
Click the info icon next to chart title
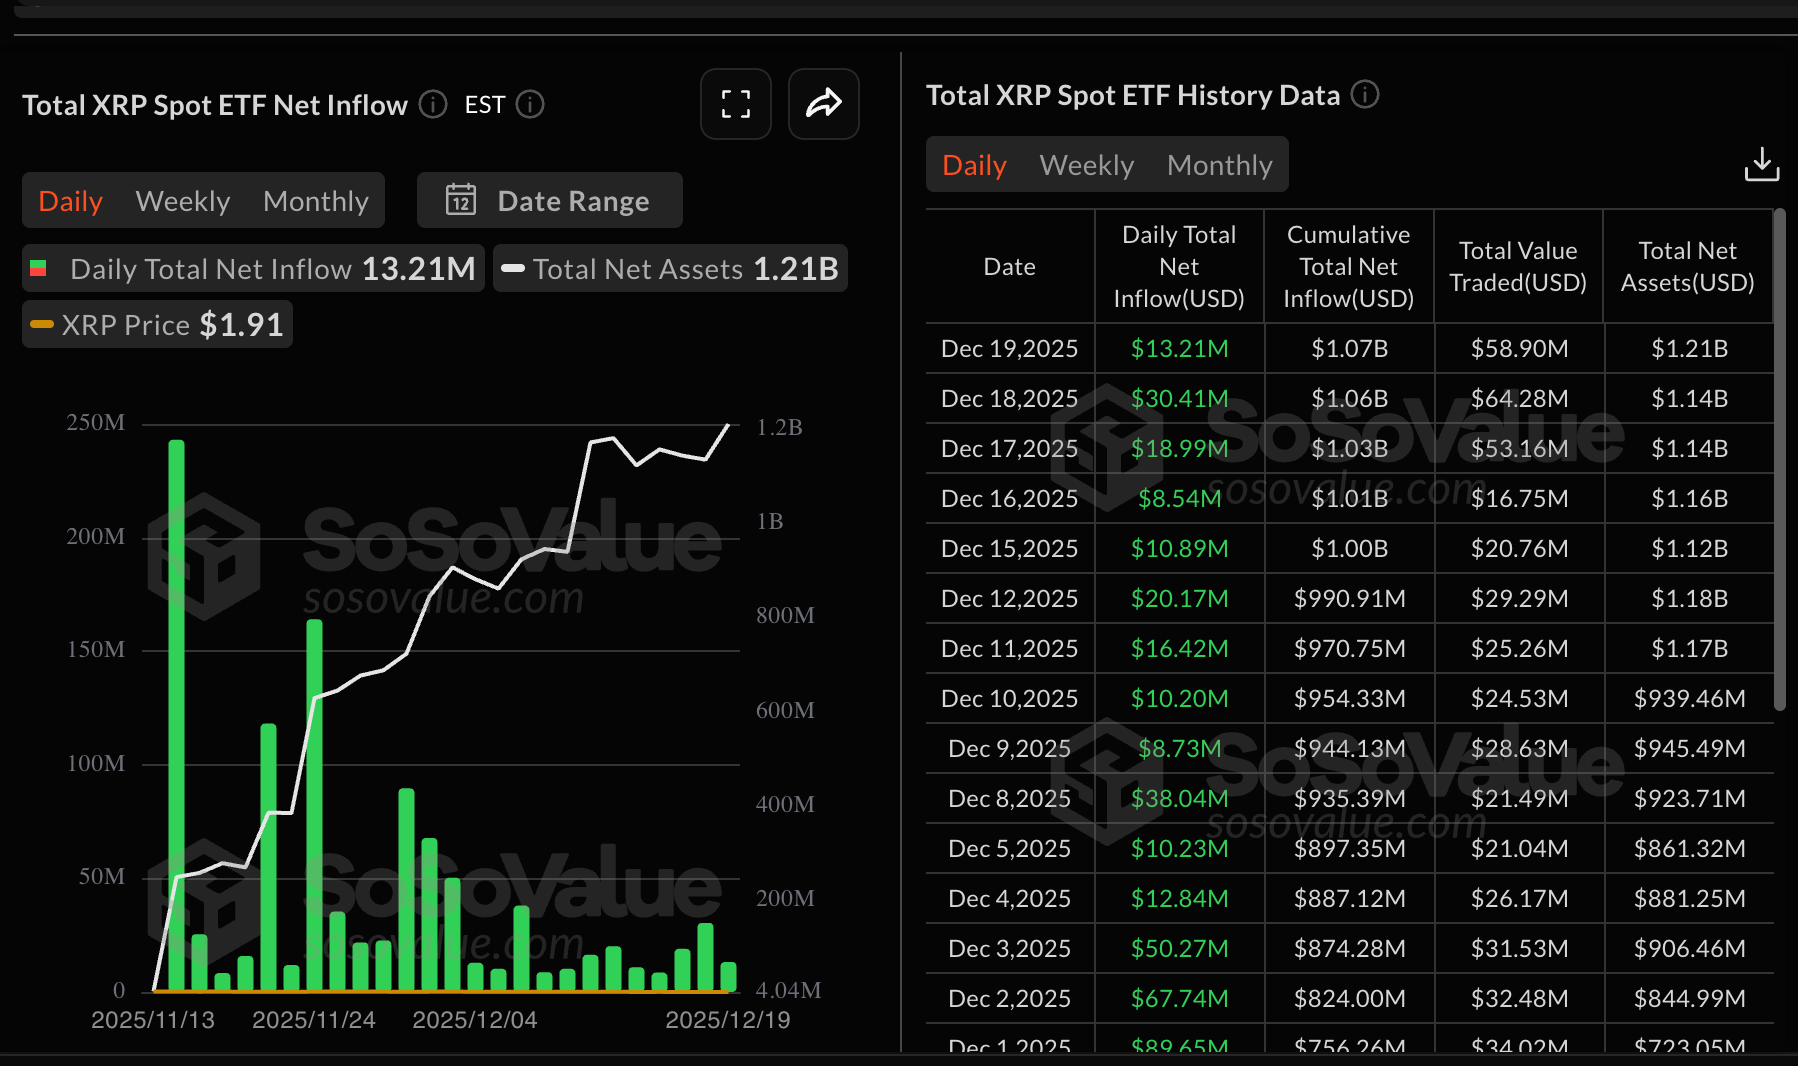(x=432, y=104)
